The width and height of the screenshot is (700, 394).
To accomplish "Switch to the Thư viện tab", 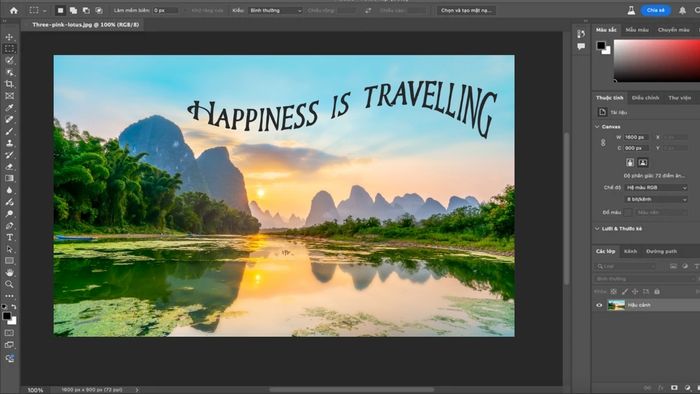I will [x=679, y=98].
